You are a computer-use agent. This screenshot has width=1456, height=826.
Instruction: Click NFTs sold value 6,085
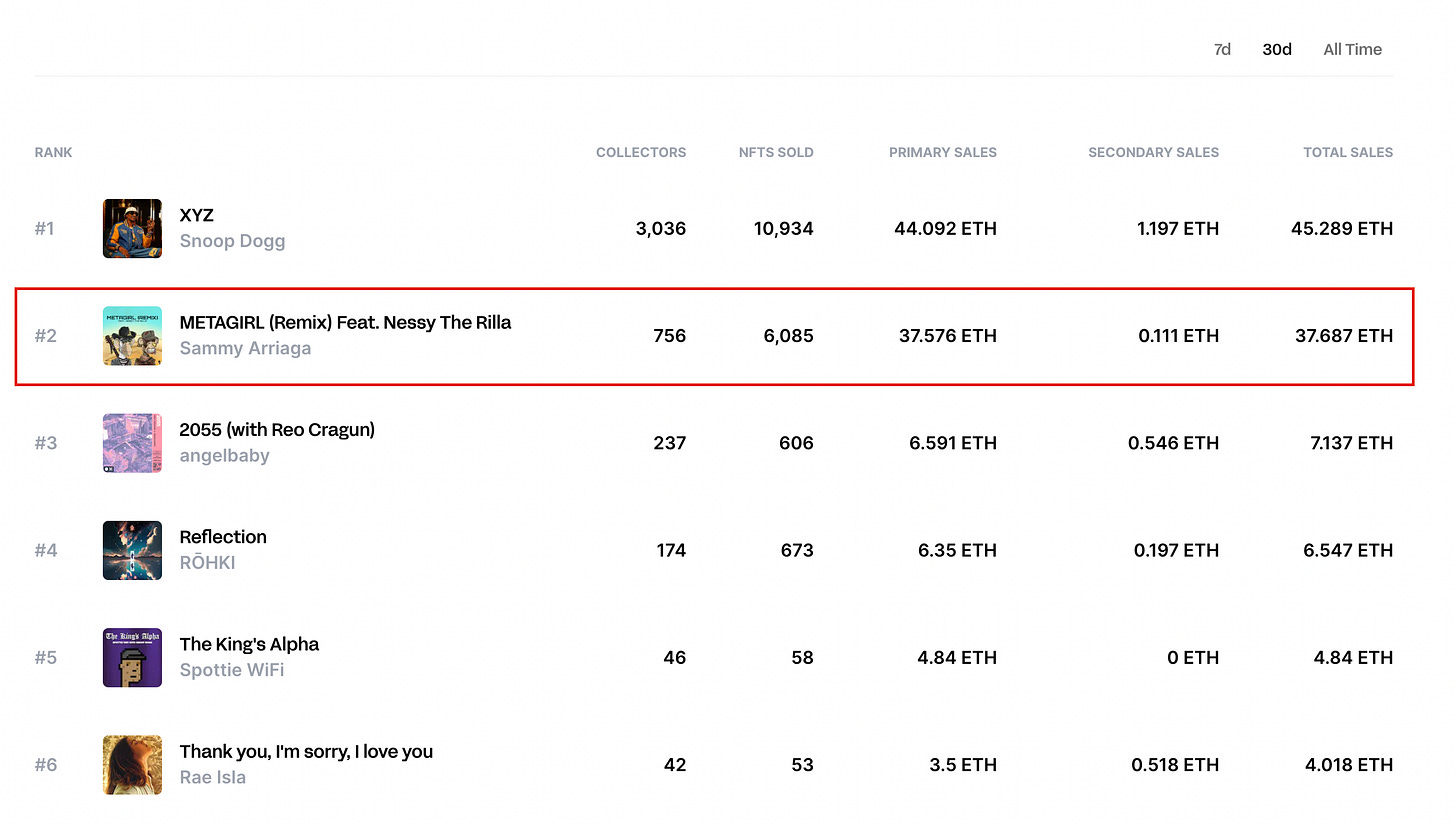[x=789, y=336]
